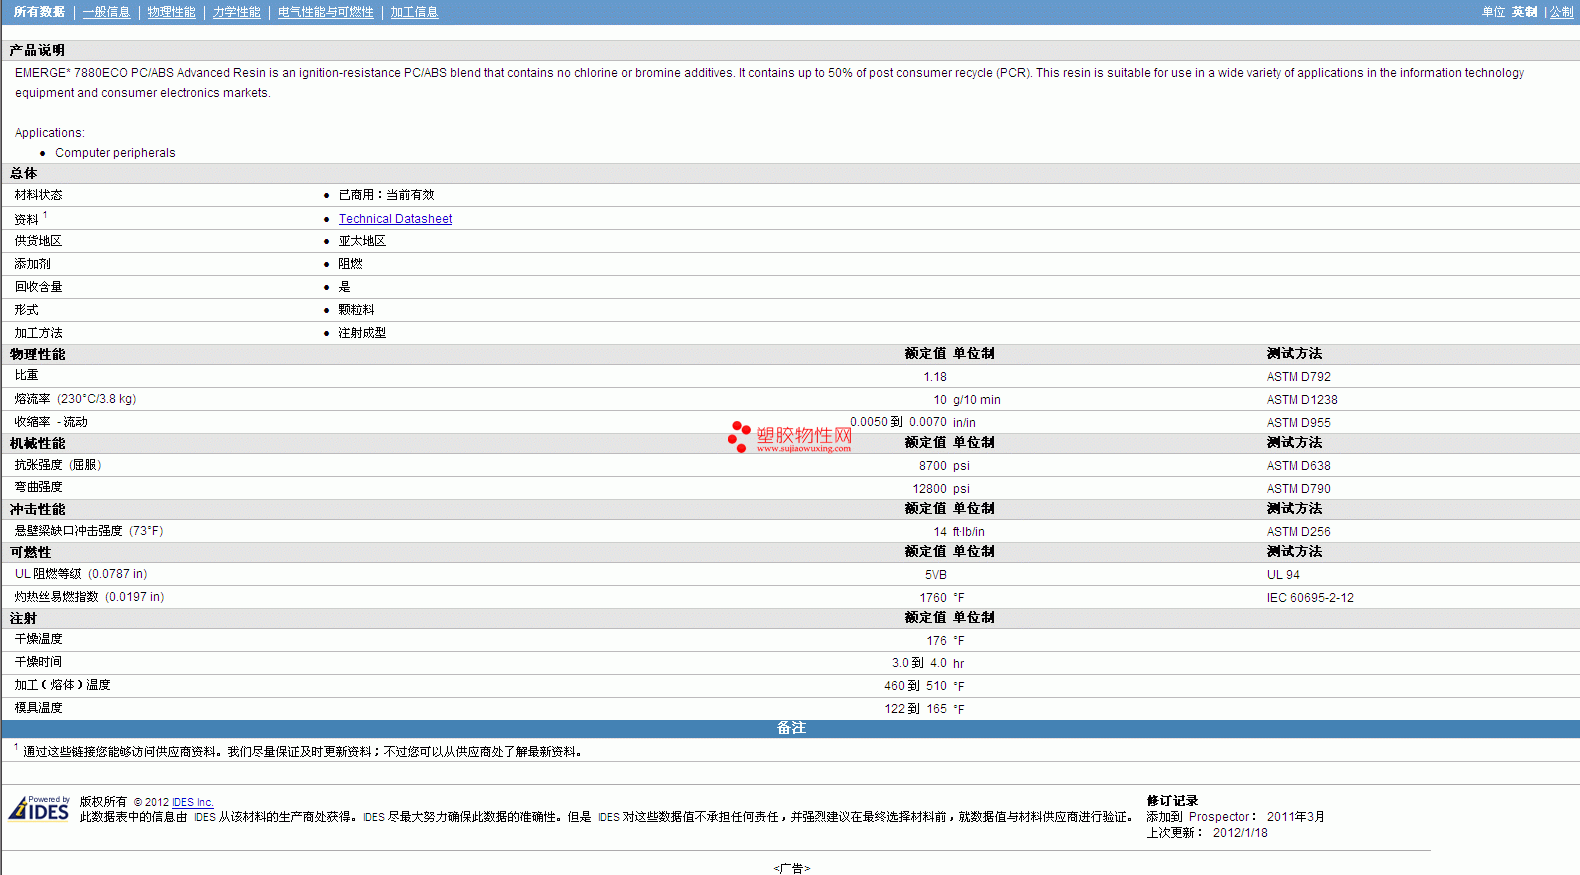Click the 添加到 Prospector 2011年3月 entry
Viewport: 1580px width, 875px height.
coord(1235,817)
